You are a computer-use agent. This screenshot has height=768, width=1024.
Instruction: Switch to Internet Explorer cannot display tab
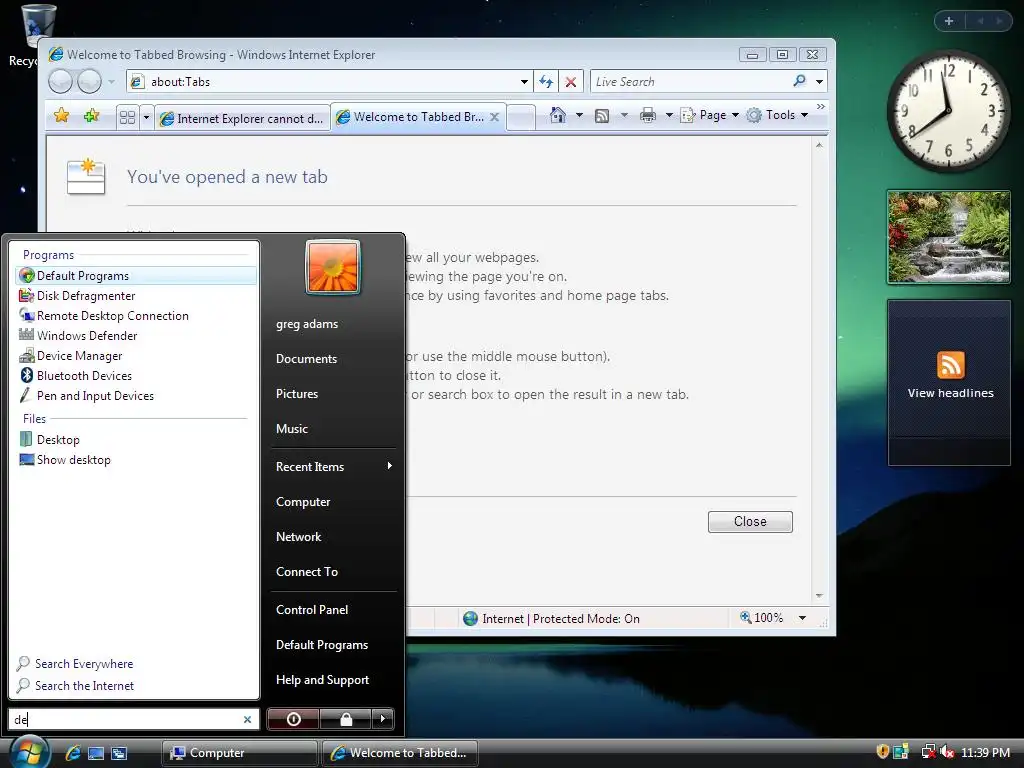242,118
